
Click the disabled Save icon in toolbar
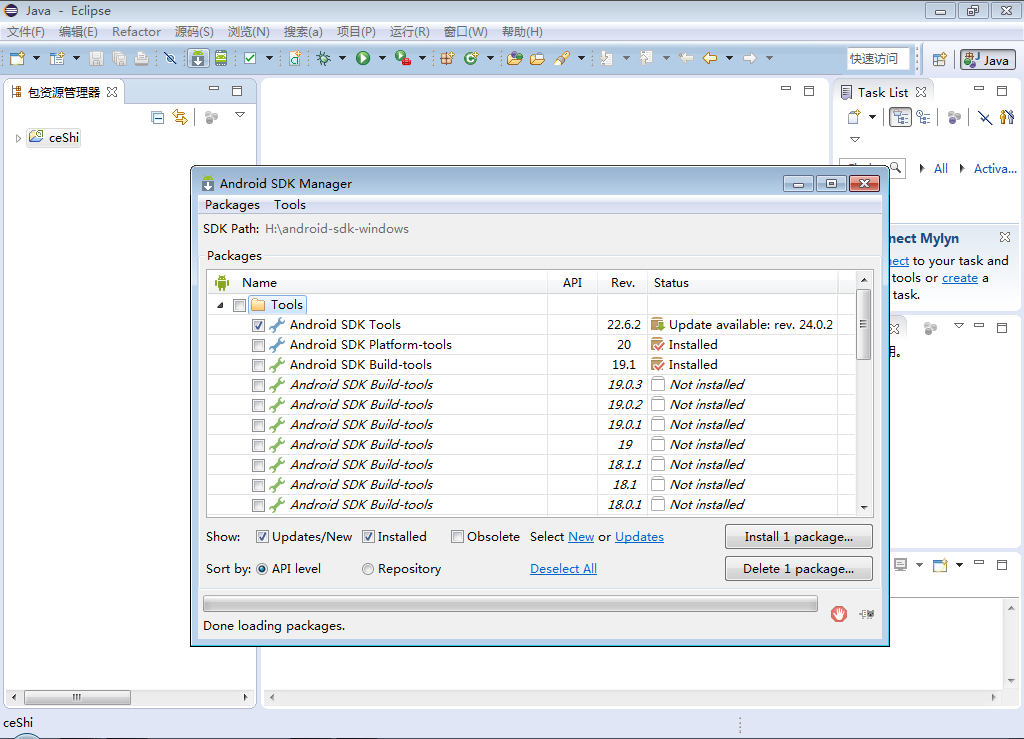point(96,59)
